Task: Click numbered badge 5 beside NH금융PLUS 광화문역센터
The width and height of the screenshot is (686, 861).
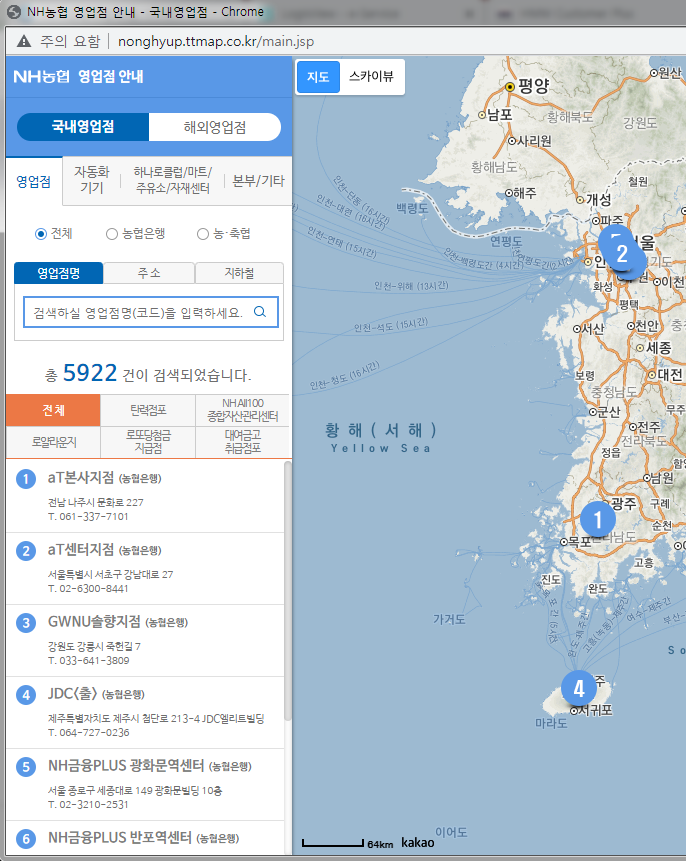Action: click(26, 767)
